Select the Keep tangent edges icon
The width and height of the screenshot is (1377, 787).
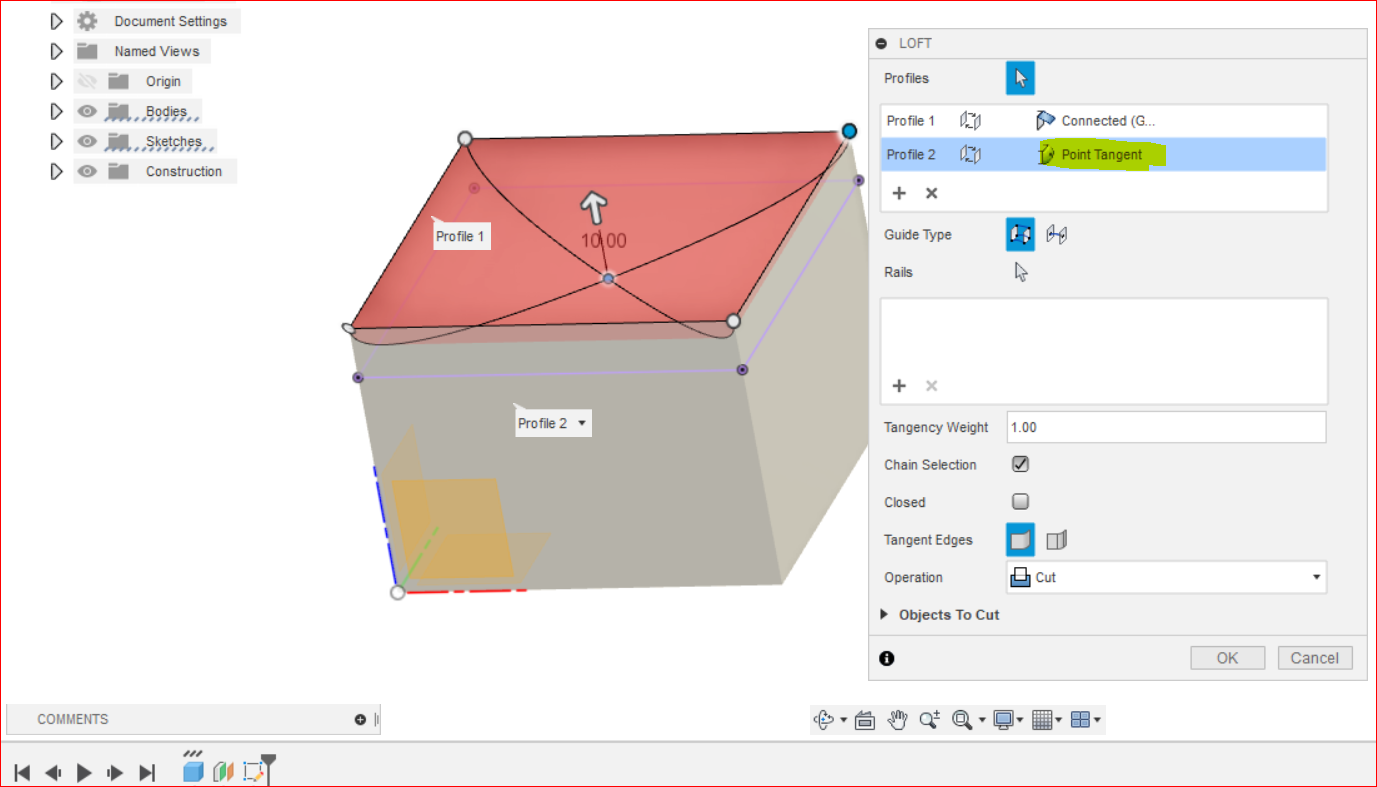1057,540
